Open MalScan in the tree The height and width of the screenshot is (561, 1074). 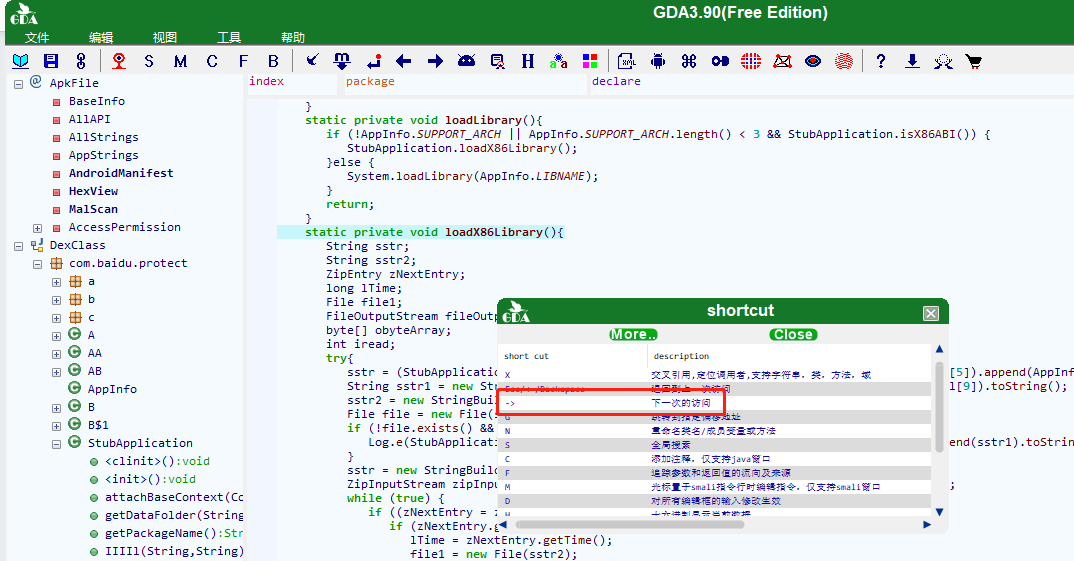pos(93,209)
